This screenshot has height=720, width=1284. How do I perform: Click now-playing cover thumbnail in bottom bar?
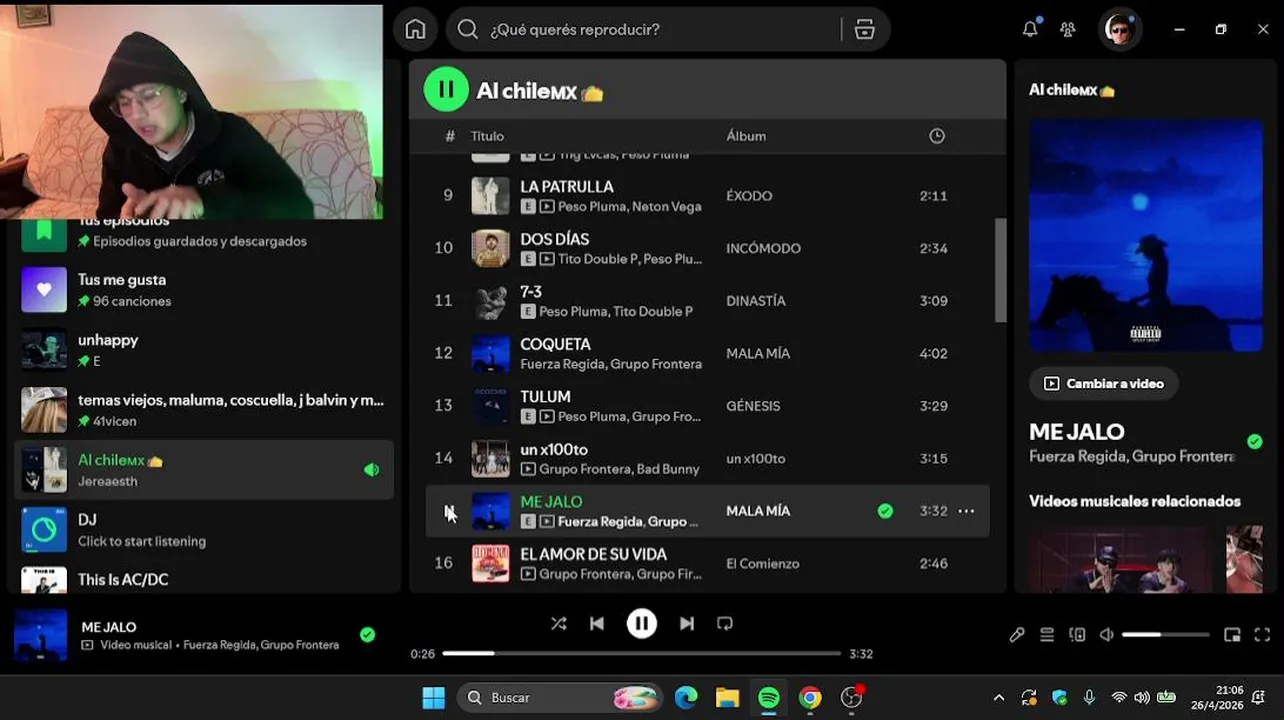[41, 635]
